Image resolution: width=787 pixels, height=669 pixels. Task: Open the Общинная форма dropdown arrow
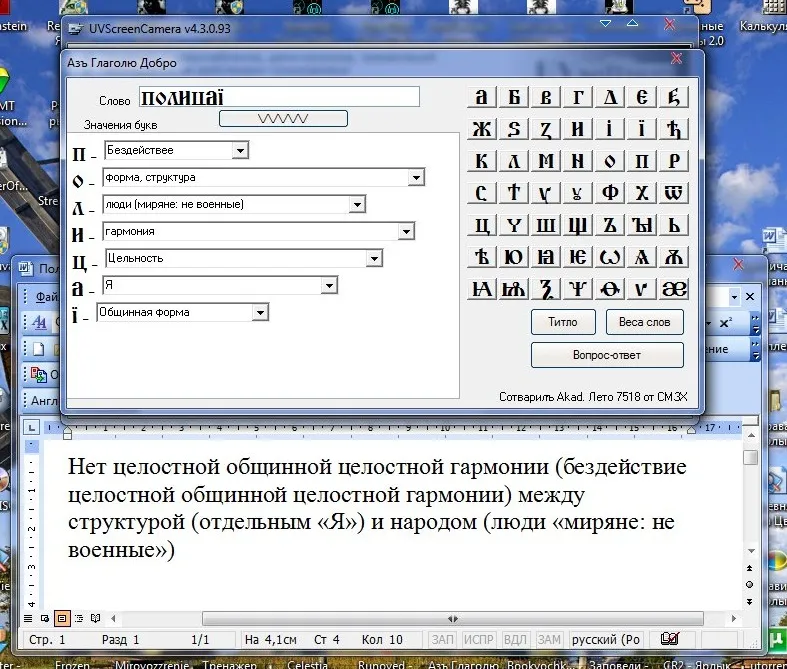(260, 312)
